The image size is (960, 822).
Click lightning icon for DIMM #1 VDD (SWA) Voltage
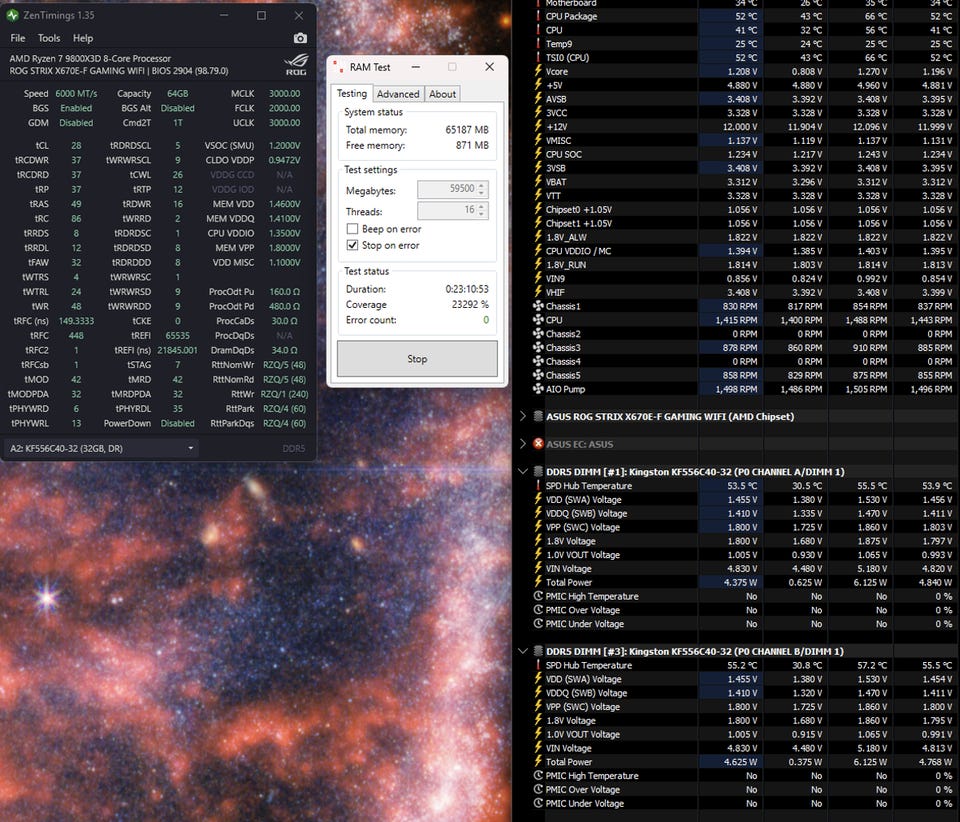[538, 499]
